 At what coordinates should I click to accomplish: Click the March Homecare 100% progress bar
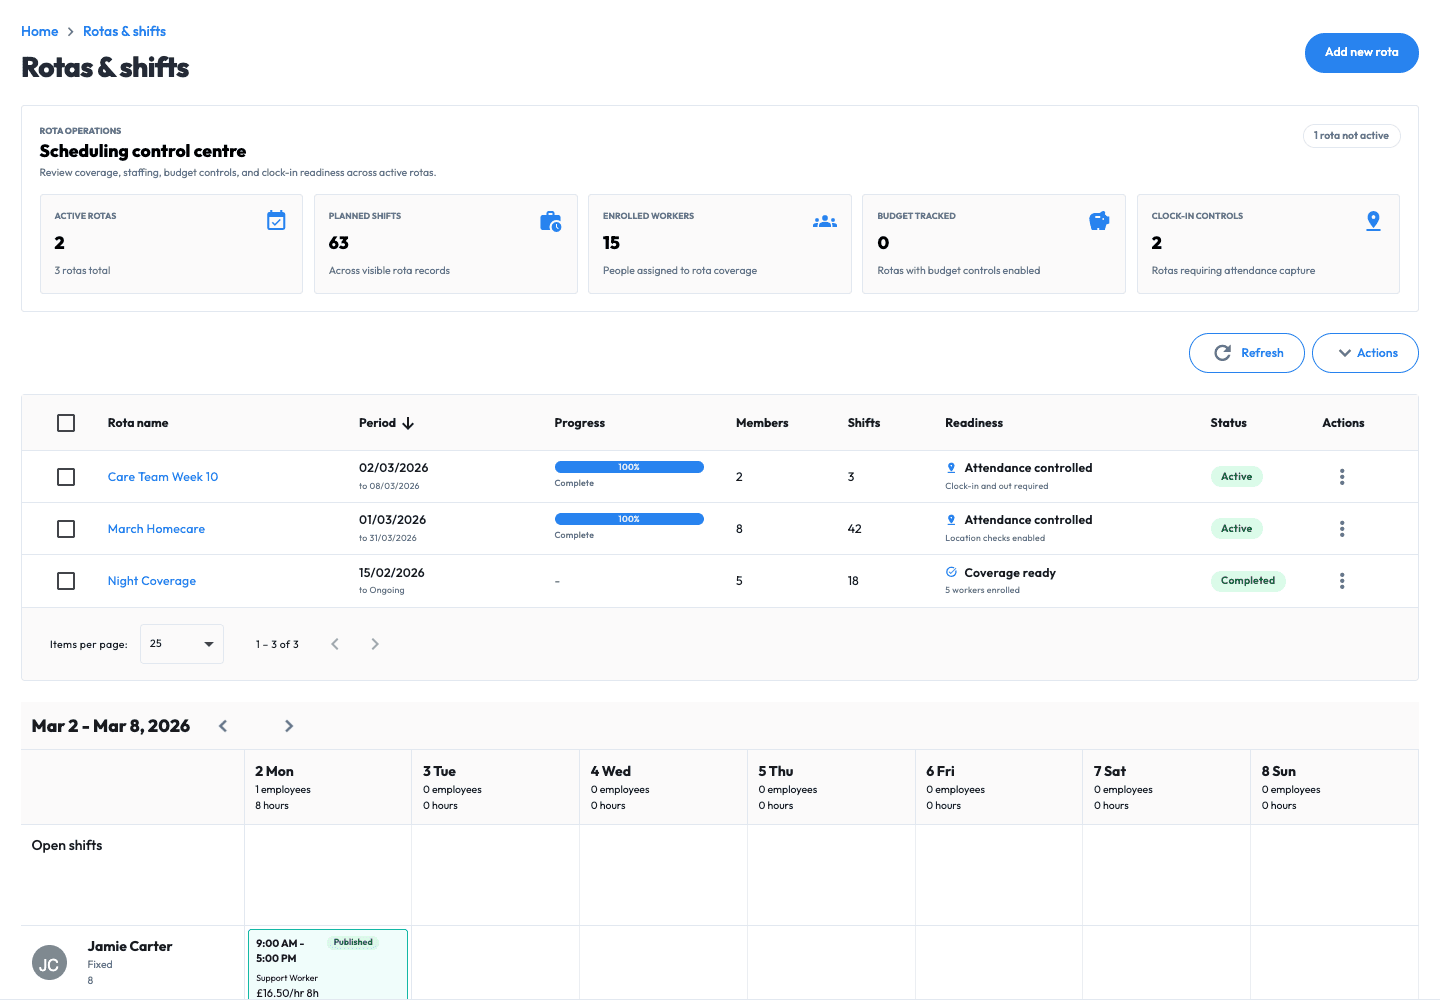pyautogui.click(x=629, y=519)
